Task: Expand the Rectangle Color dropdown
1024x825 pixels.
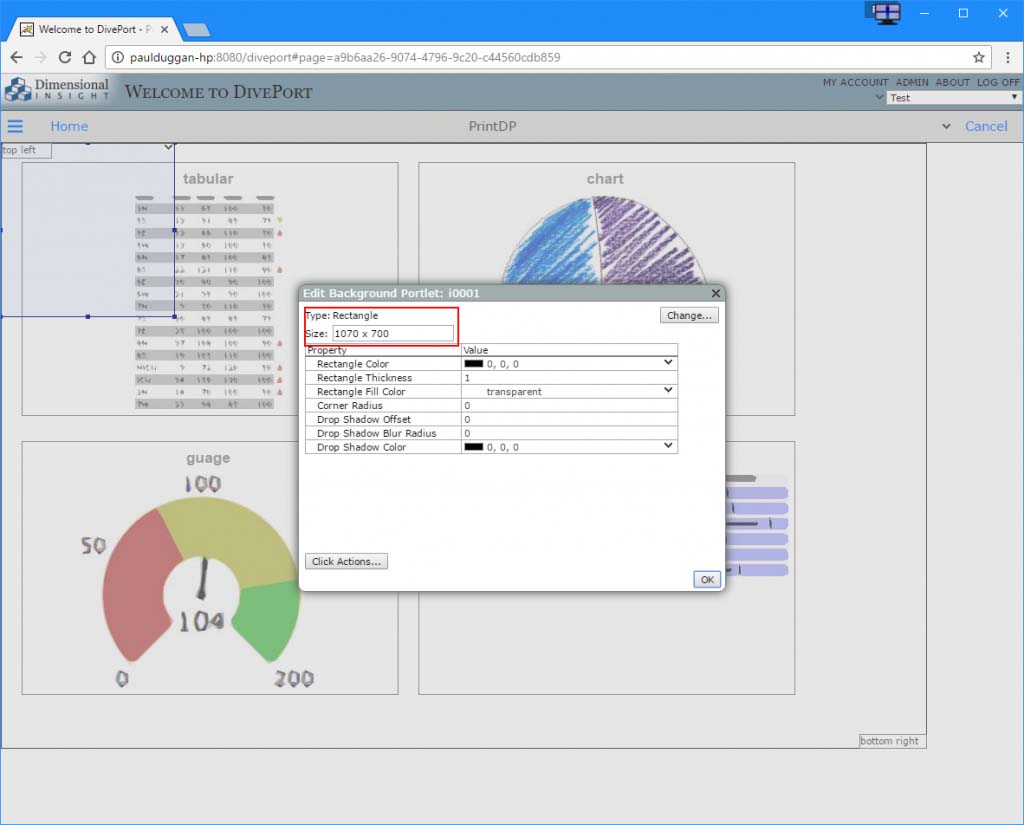Action: pos(669,363)
